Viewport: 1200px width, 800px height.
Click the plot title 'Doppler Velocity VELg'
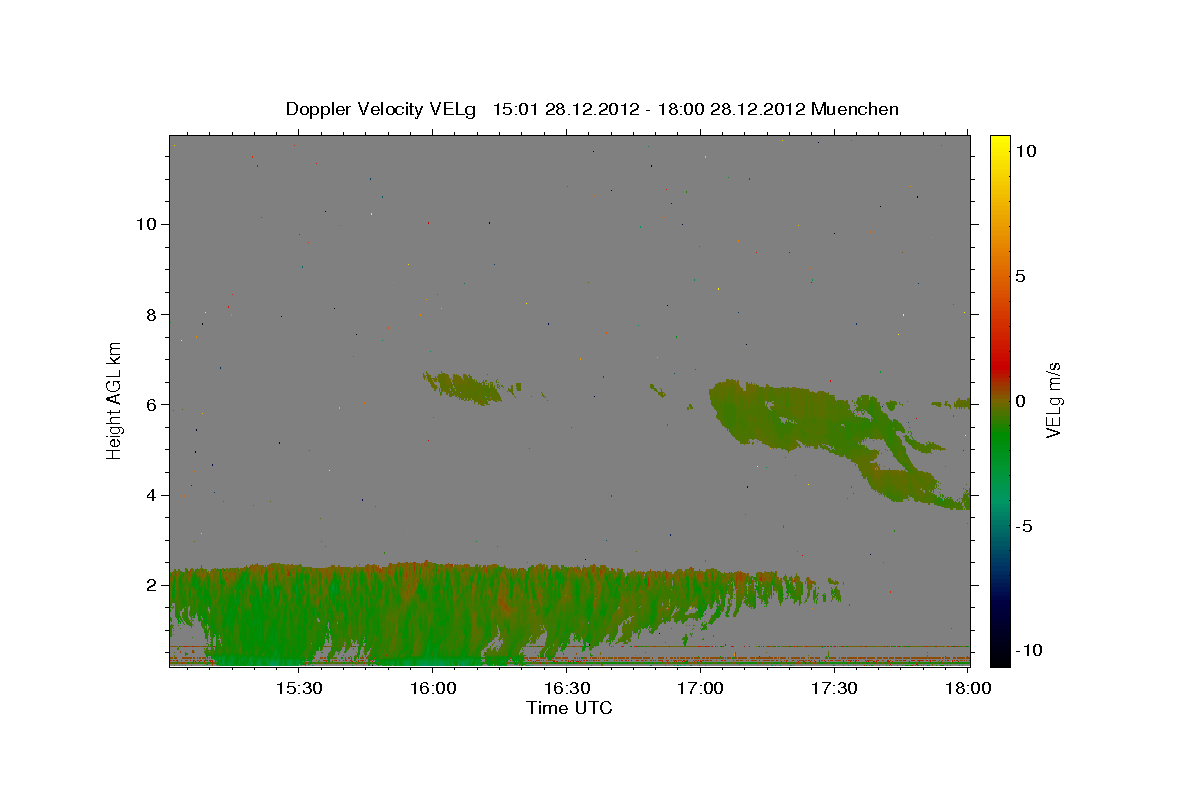pyautogui.click(x=383, y=109)
